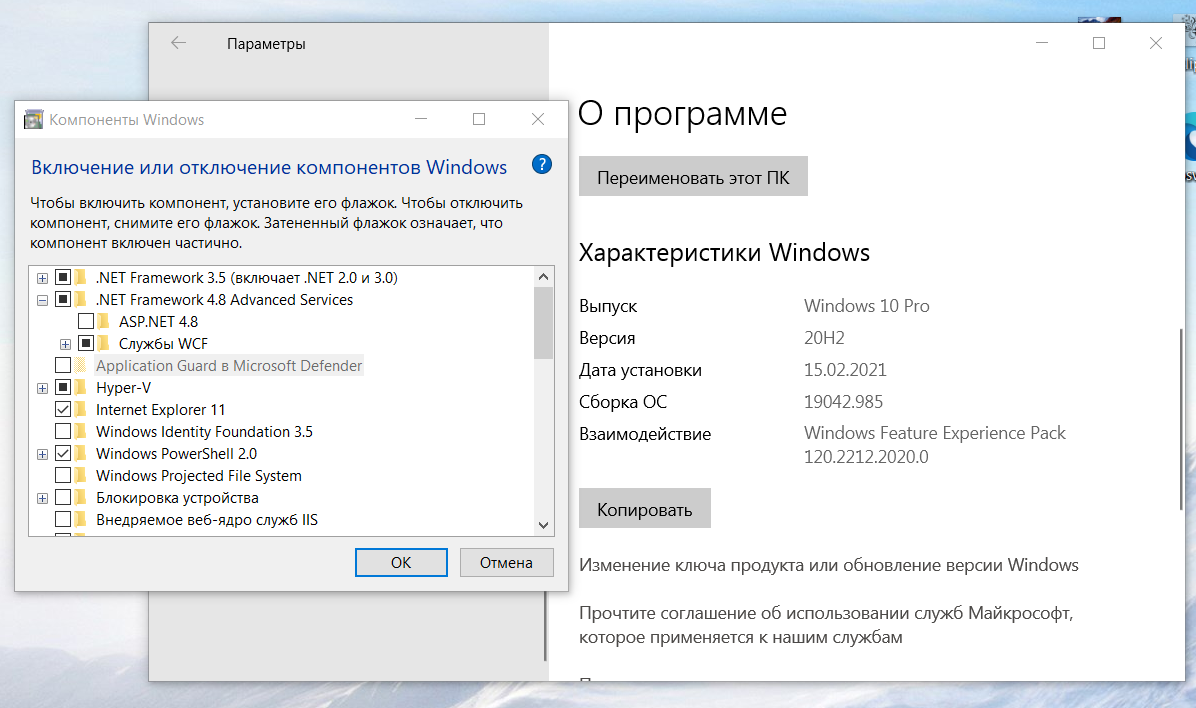Viewport: 1196px width, 708px height.
Task: Enable ASP.NET 4.8 checkbox
Action: coord(86,321)
